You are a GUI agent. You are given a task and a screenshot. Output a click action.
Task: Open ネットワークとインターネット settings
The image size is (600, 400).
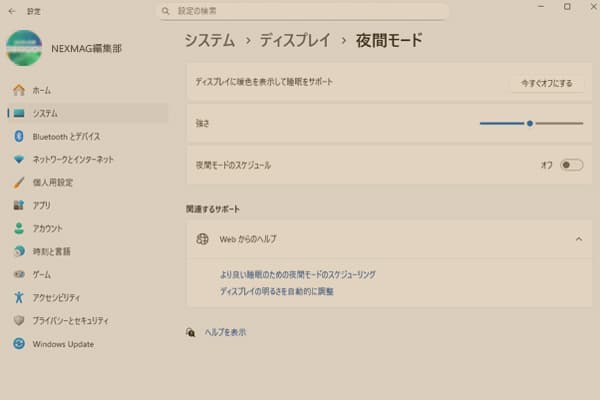coord(87,159)
